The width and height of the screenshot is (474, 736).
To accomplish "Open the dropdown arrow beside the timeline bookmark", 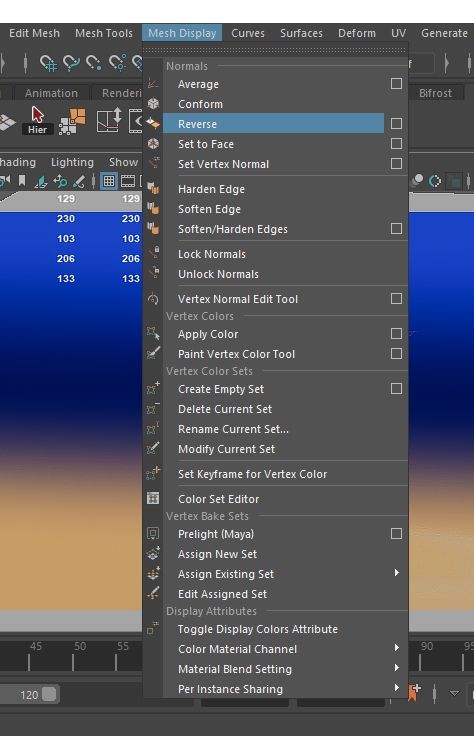I will tap(454, 693).
